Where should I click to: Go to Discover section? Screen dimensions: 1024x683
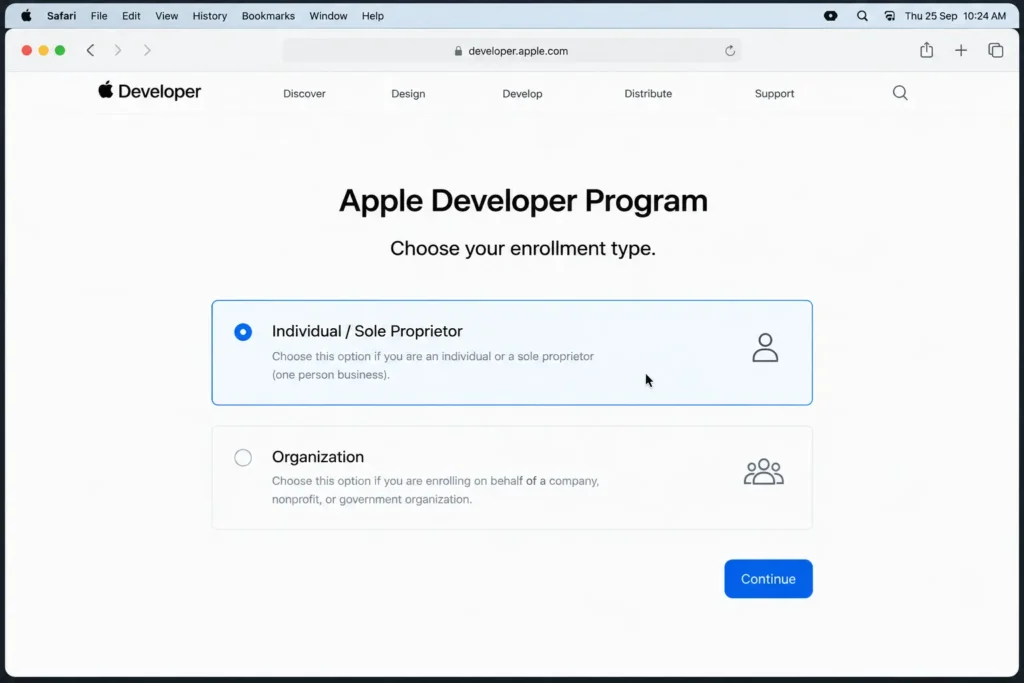(x=304, y=93)
